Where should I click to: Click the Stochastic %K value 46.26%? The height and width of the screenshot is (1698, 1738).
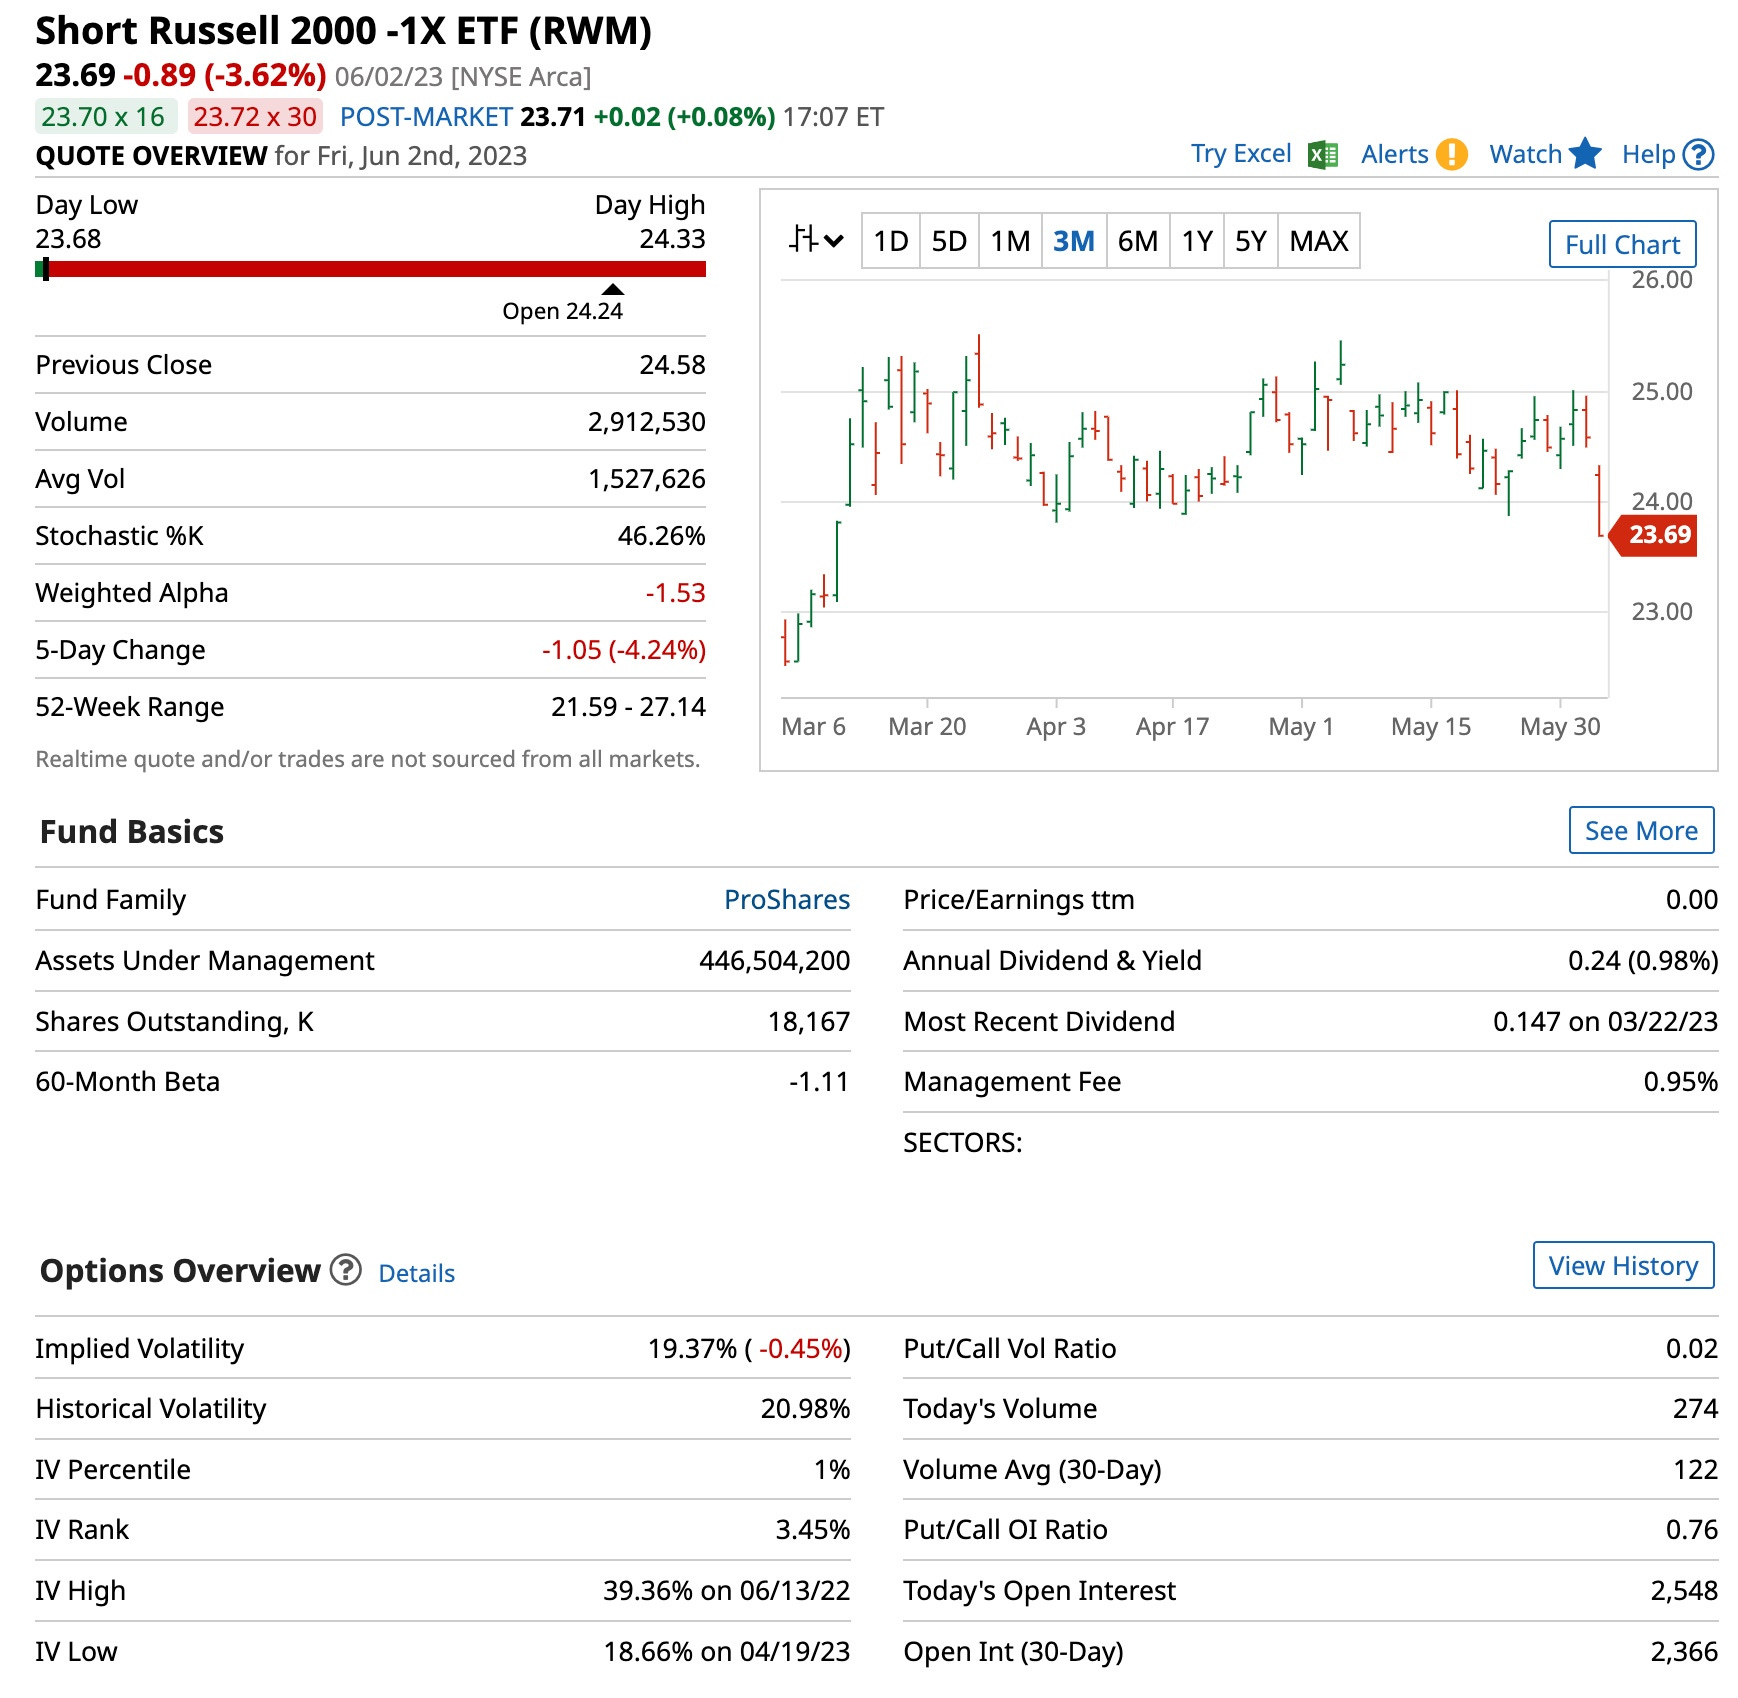[x=661, y=535]
